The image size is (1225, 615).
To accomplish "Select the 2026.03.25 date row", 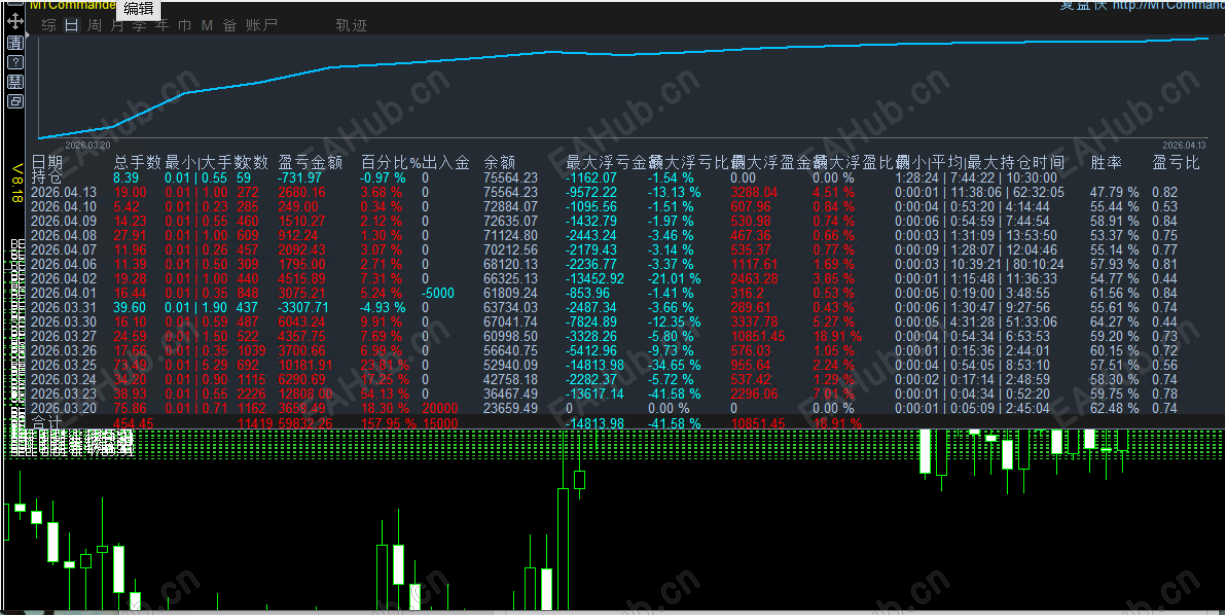I will coord(64,366).
